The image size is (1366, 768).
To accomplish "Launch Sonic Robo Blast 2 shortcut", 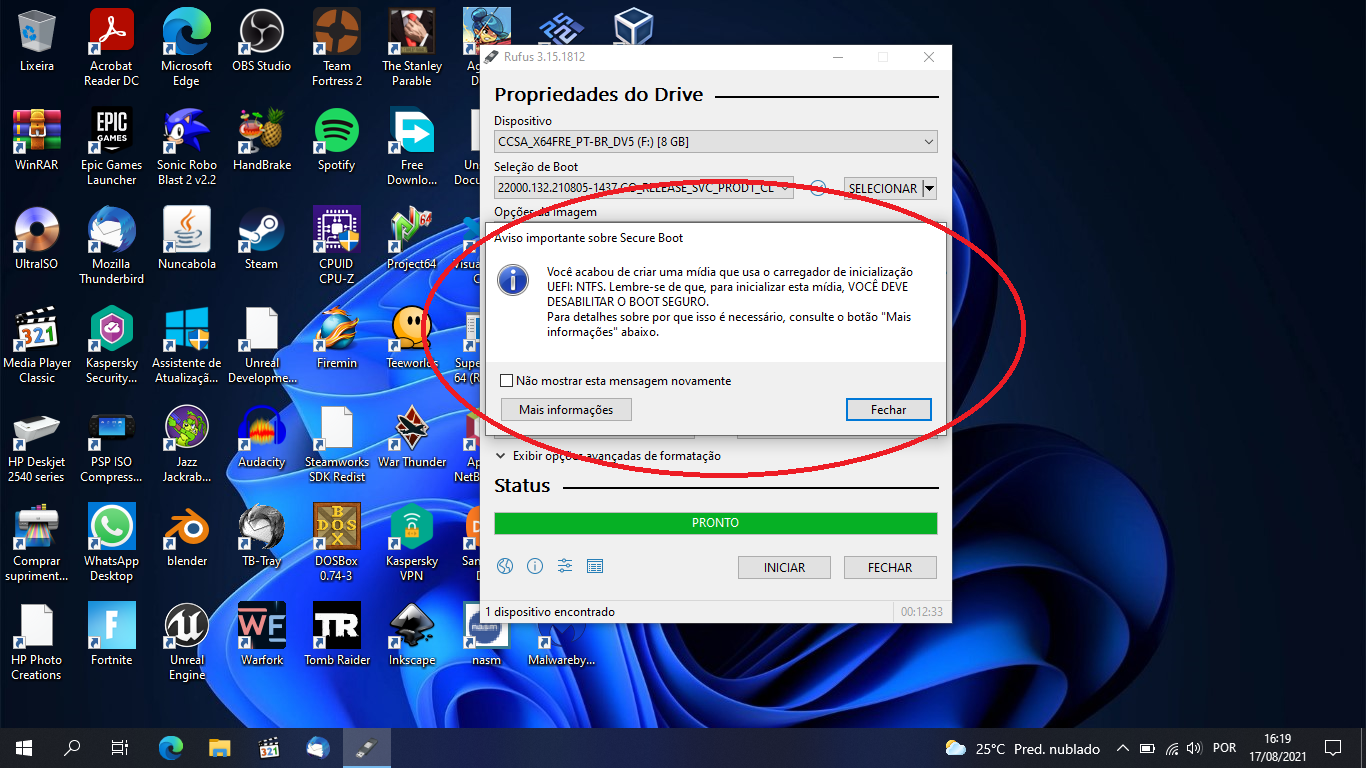I will click(x=187, y=147).
